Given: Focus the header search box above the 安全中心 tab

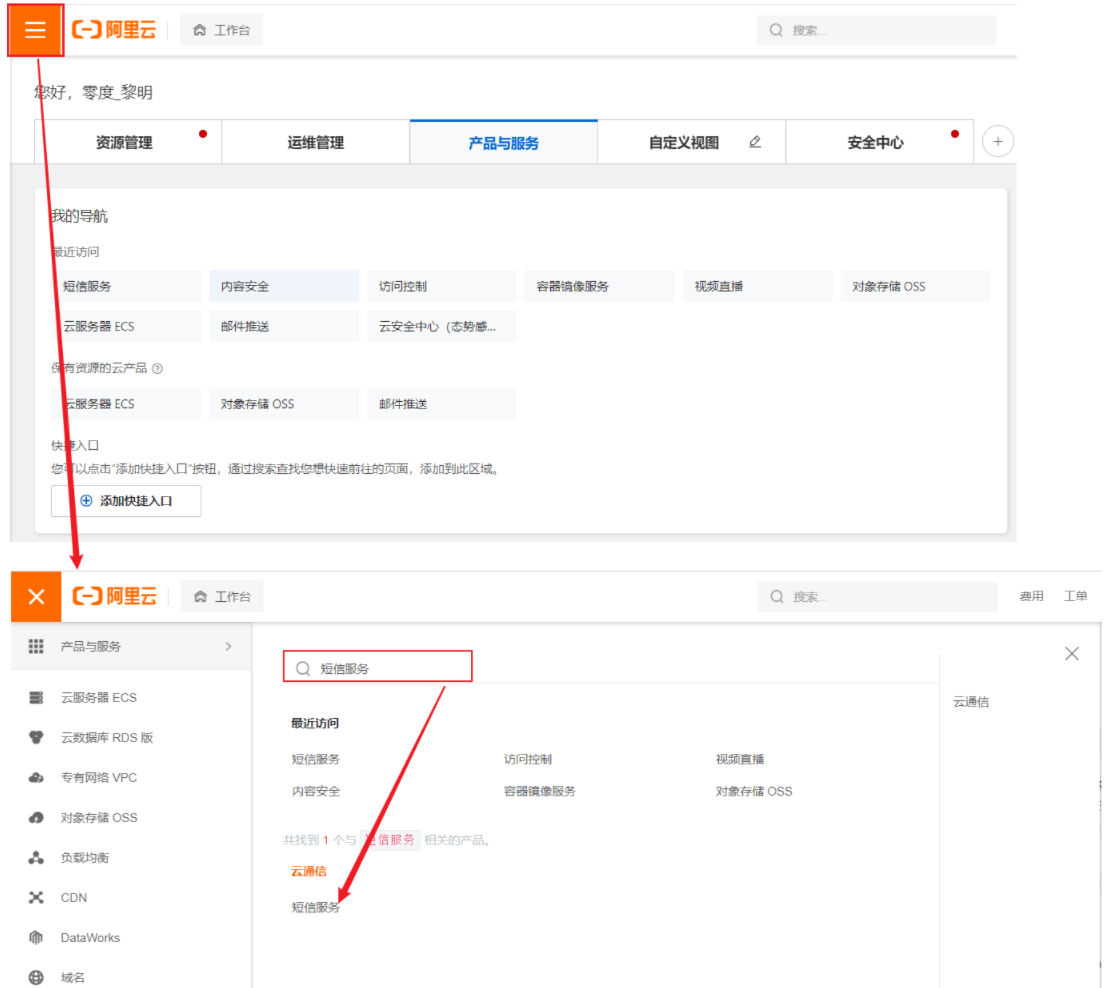Looking at the screenshot, I should pos(876,30).
